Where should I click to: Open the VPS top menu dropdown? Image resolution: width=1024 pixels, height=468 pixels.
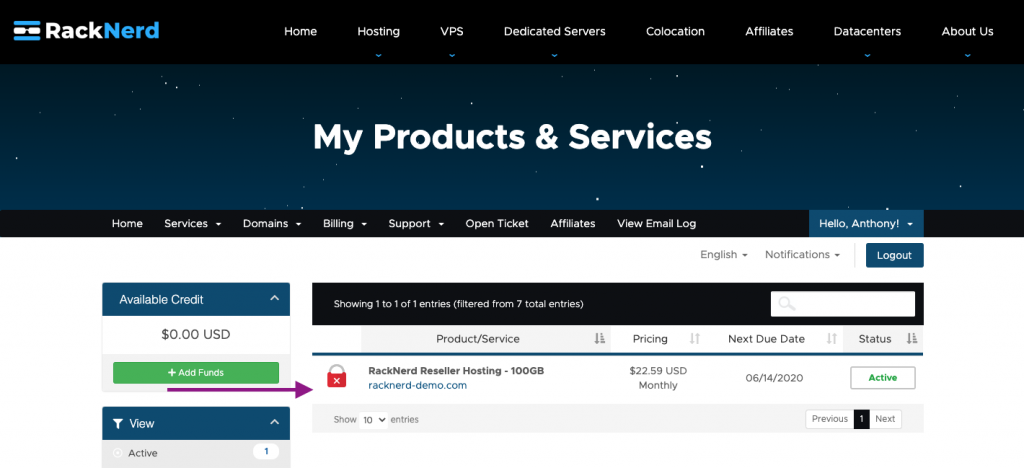tap(452, 31)
